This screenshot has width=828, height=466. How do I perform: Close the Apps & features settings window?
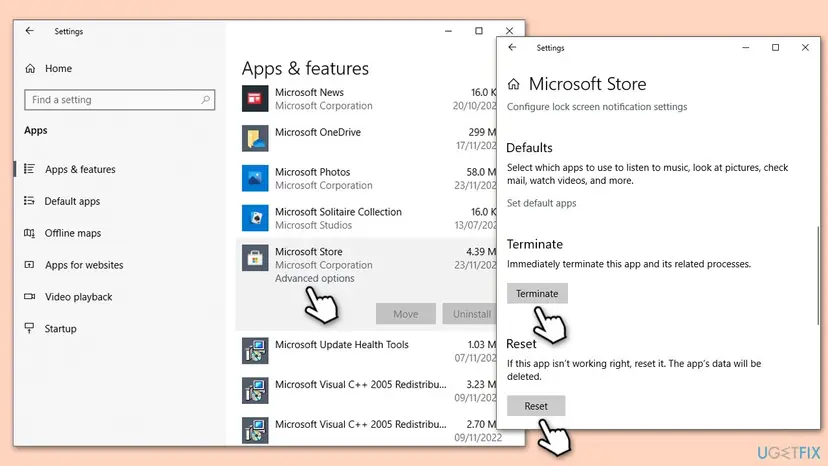[509, 31]
